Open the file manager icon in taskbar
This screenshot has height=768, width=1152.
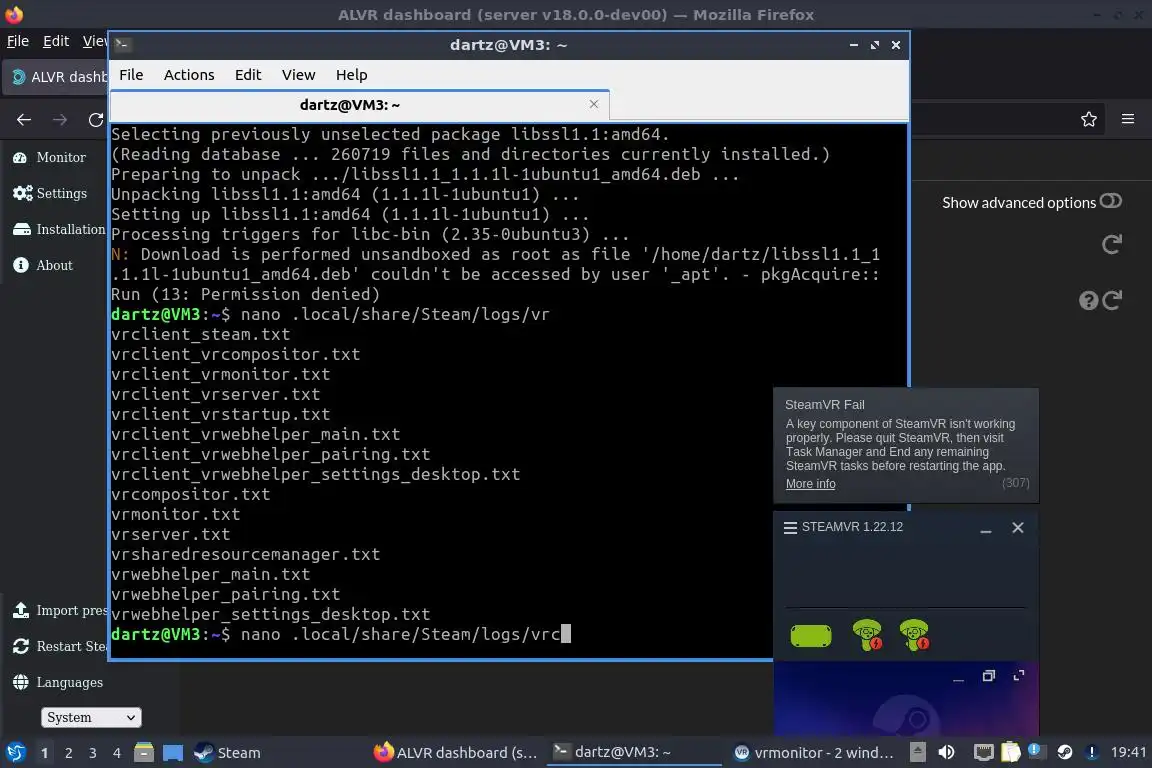(144, 752)
